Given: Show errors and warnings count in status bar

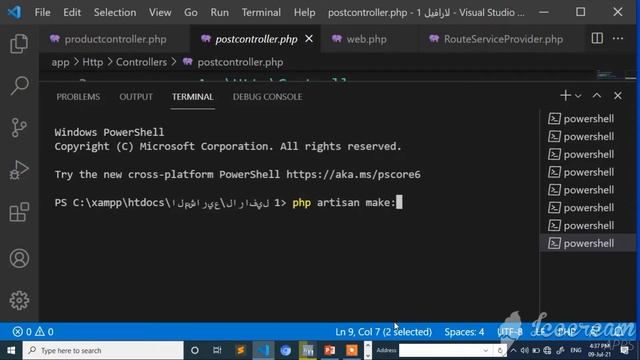Looking at the screenshot, I should [33, 331].
